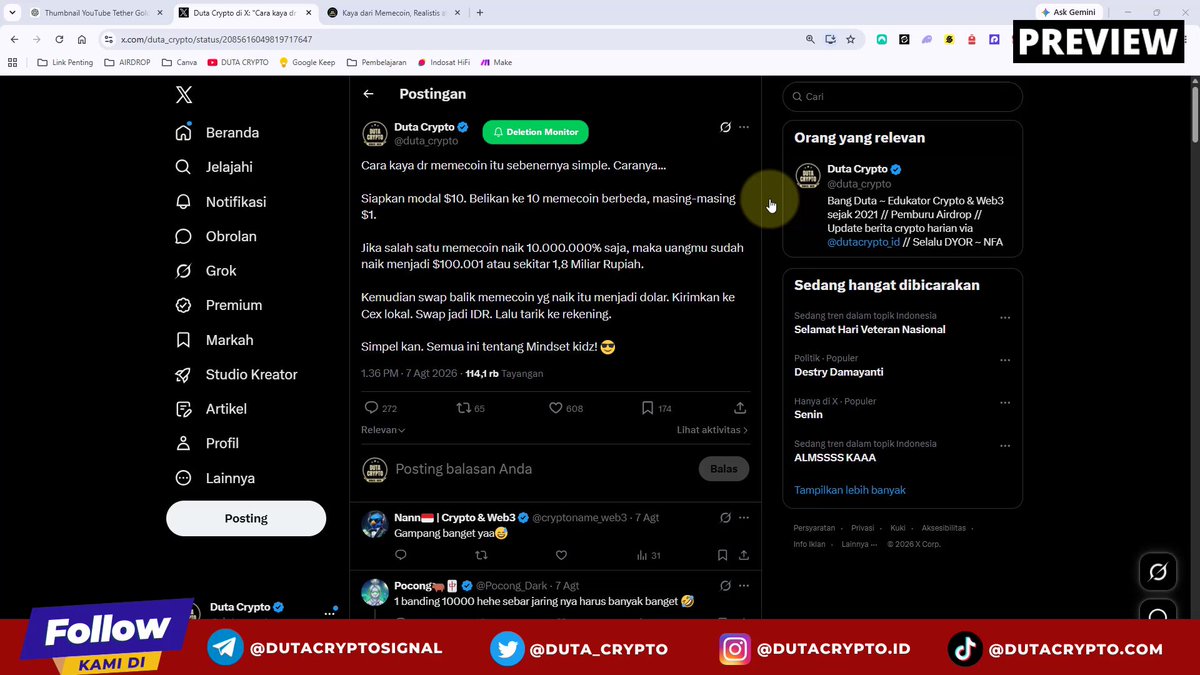Repost the post showing 65 reposts
1200x675 pixels.
click(471, 408)
